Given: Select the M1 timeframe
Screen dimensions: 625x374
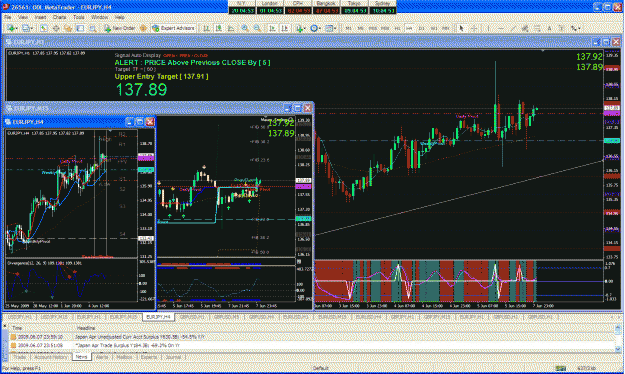Looking at the screenshot, I should [x=348, y=28].
